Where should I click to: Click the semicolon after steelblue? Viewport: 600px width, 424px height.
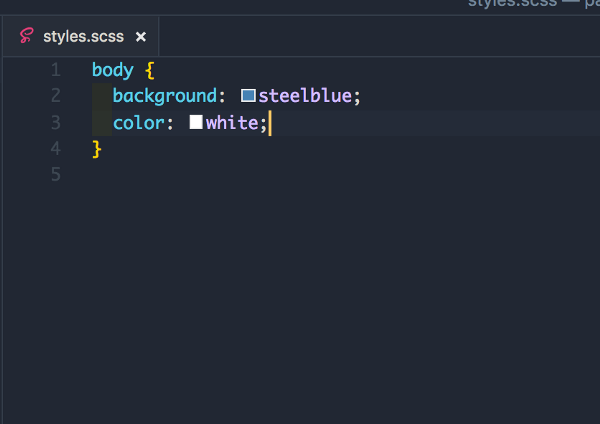tap(356, 96)
